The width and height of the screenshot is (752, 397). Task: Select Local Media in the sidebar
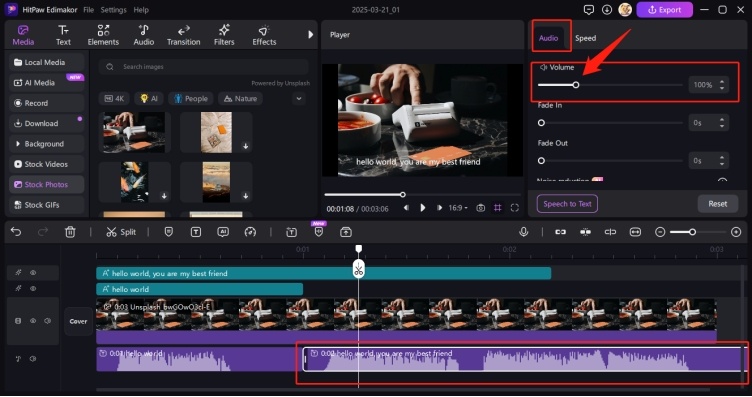coord(47,62)
